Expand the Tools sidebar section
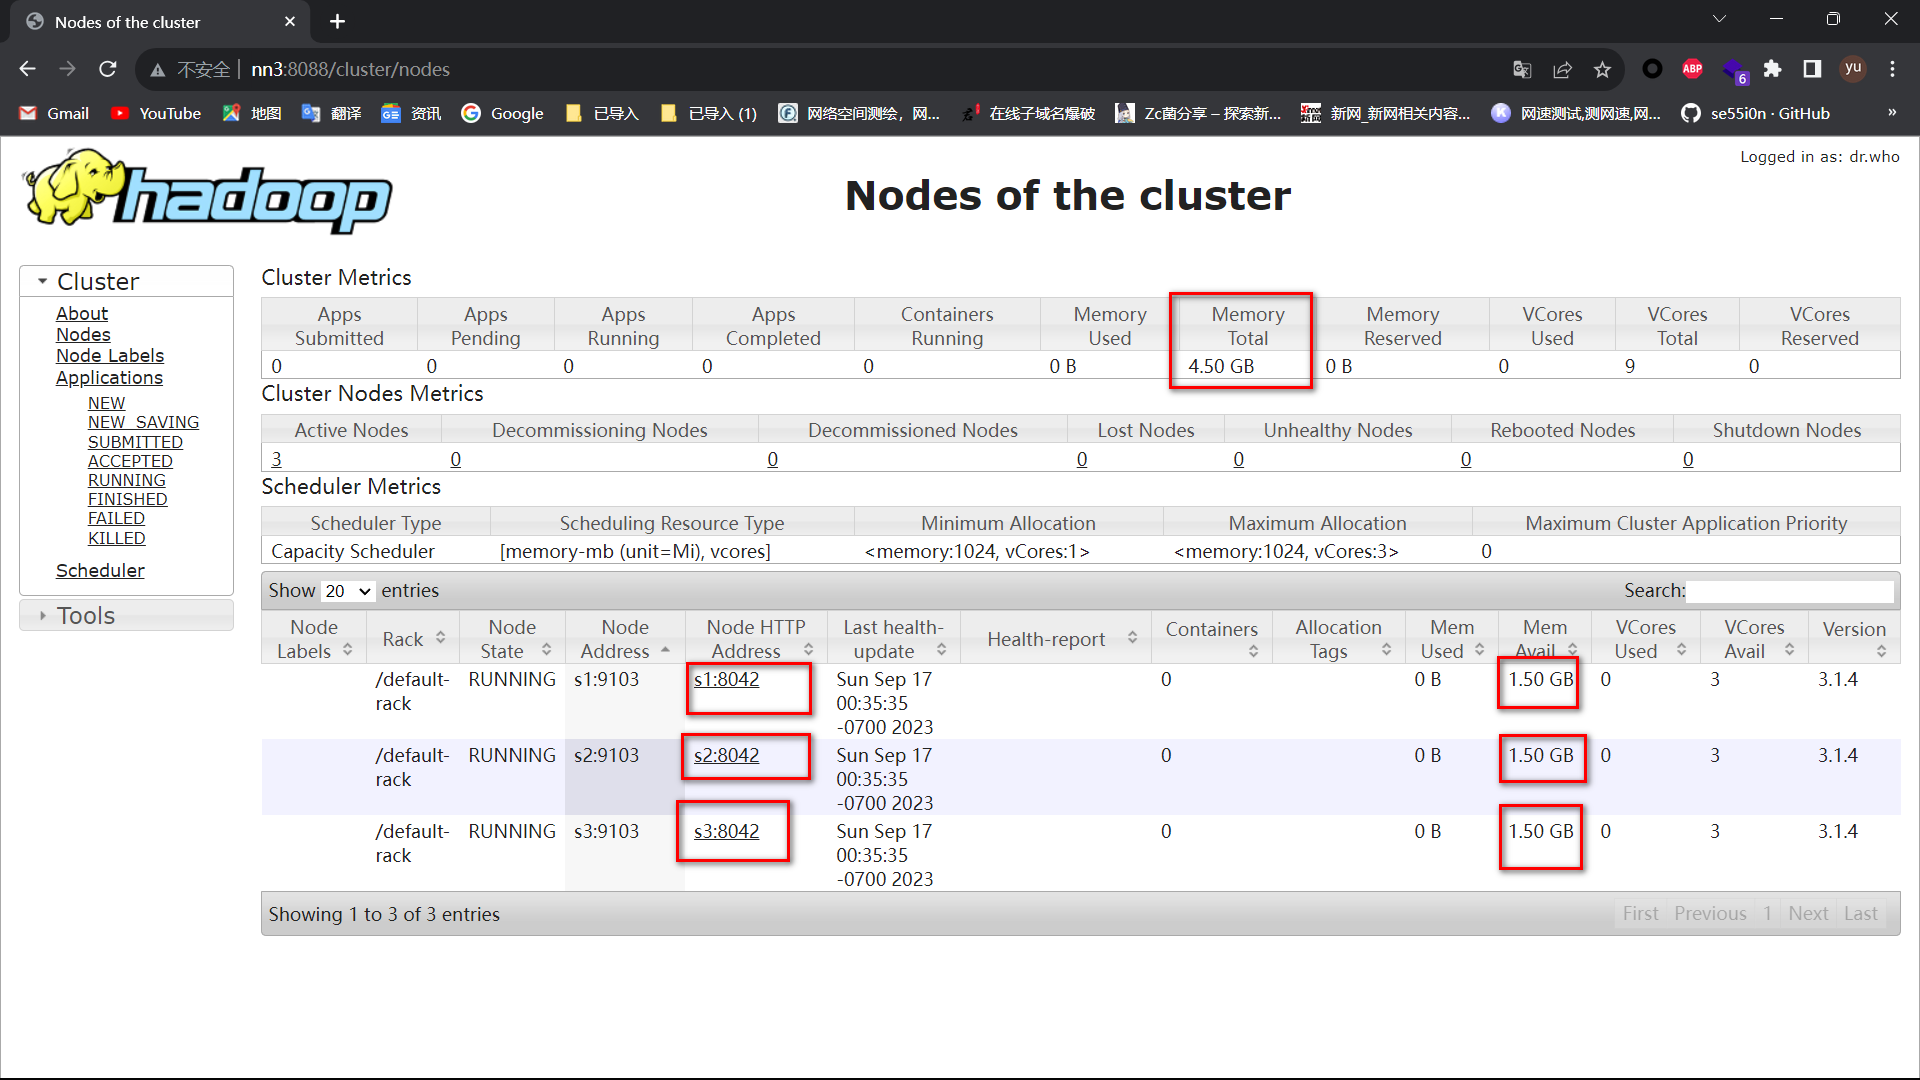 coord(86,615)
